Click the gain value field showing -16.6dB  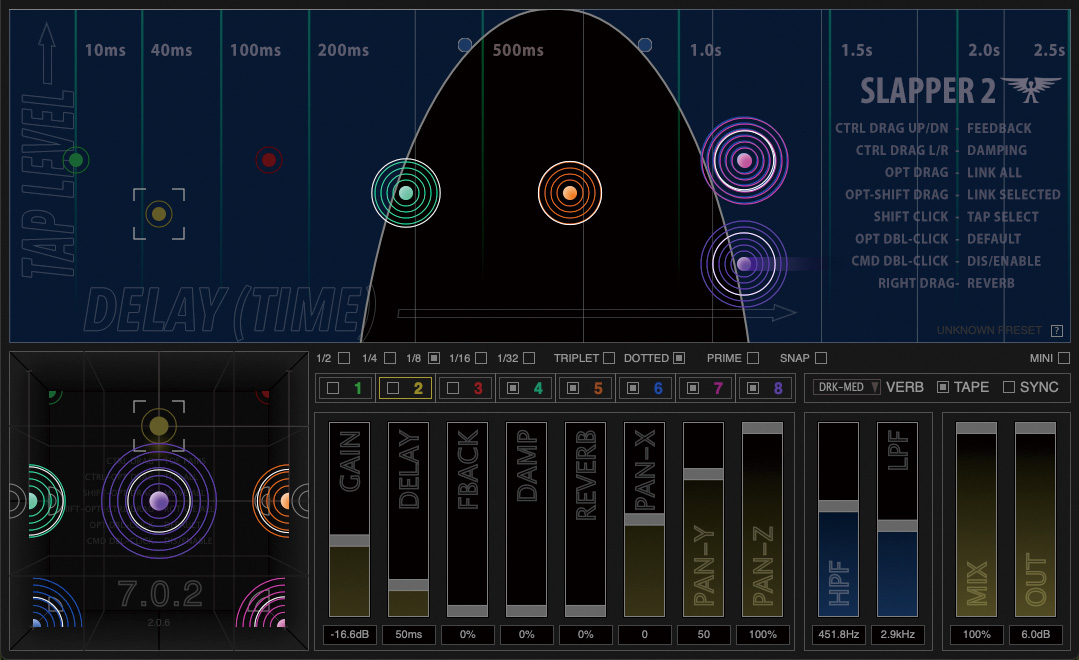point(350,635)
